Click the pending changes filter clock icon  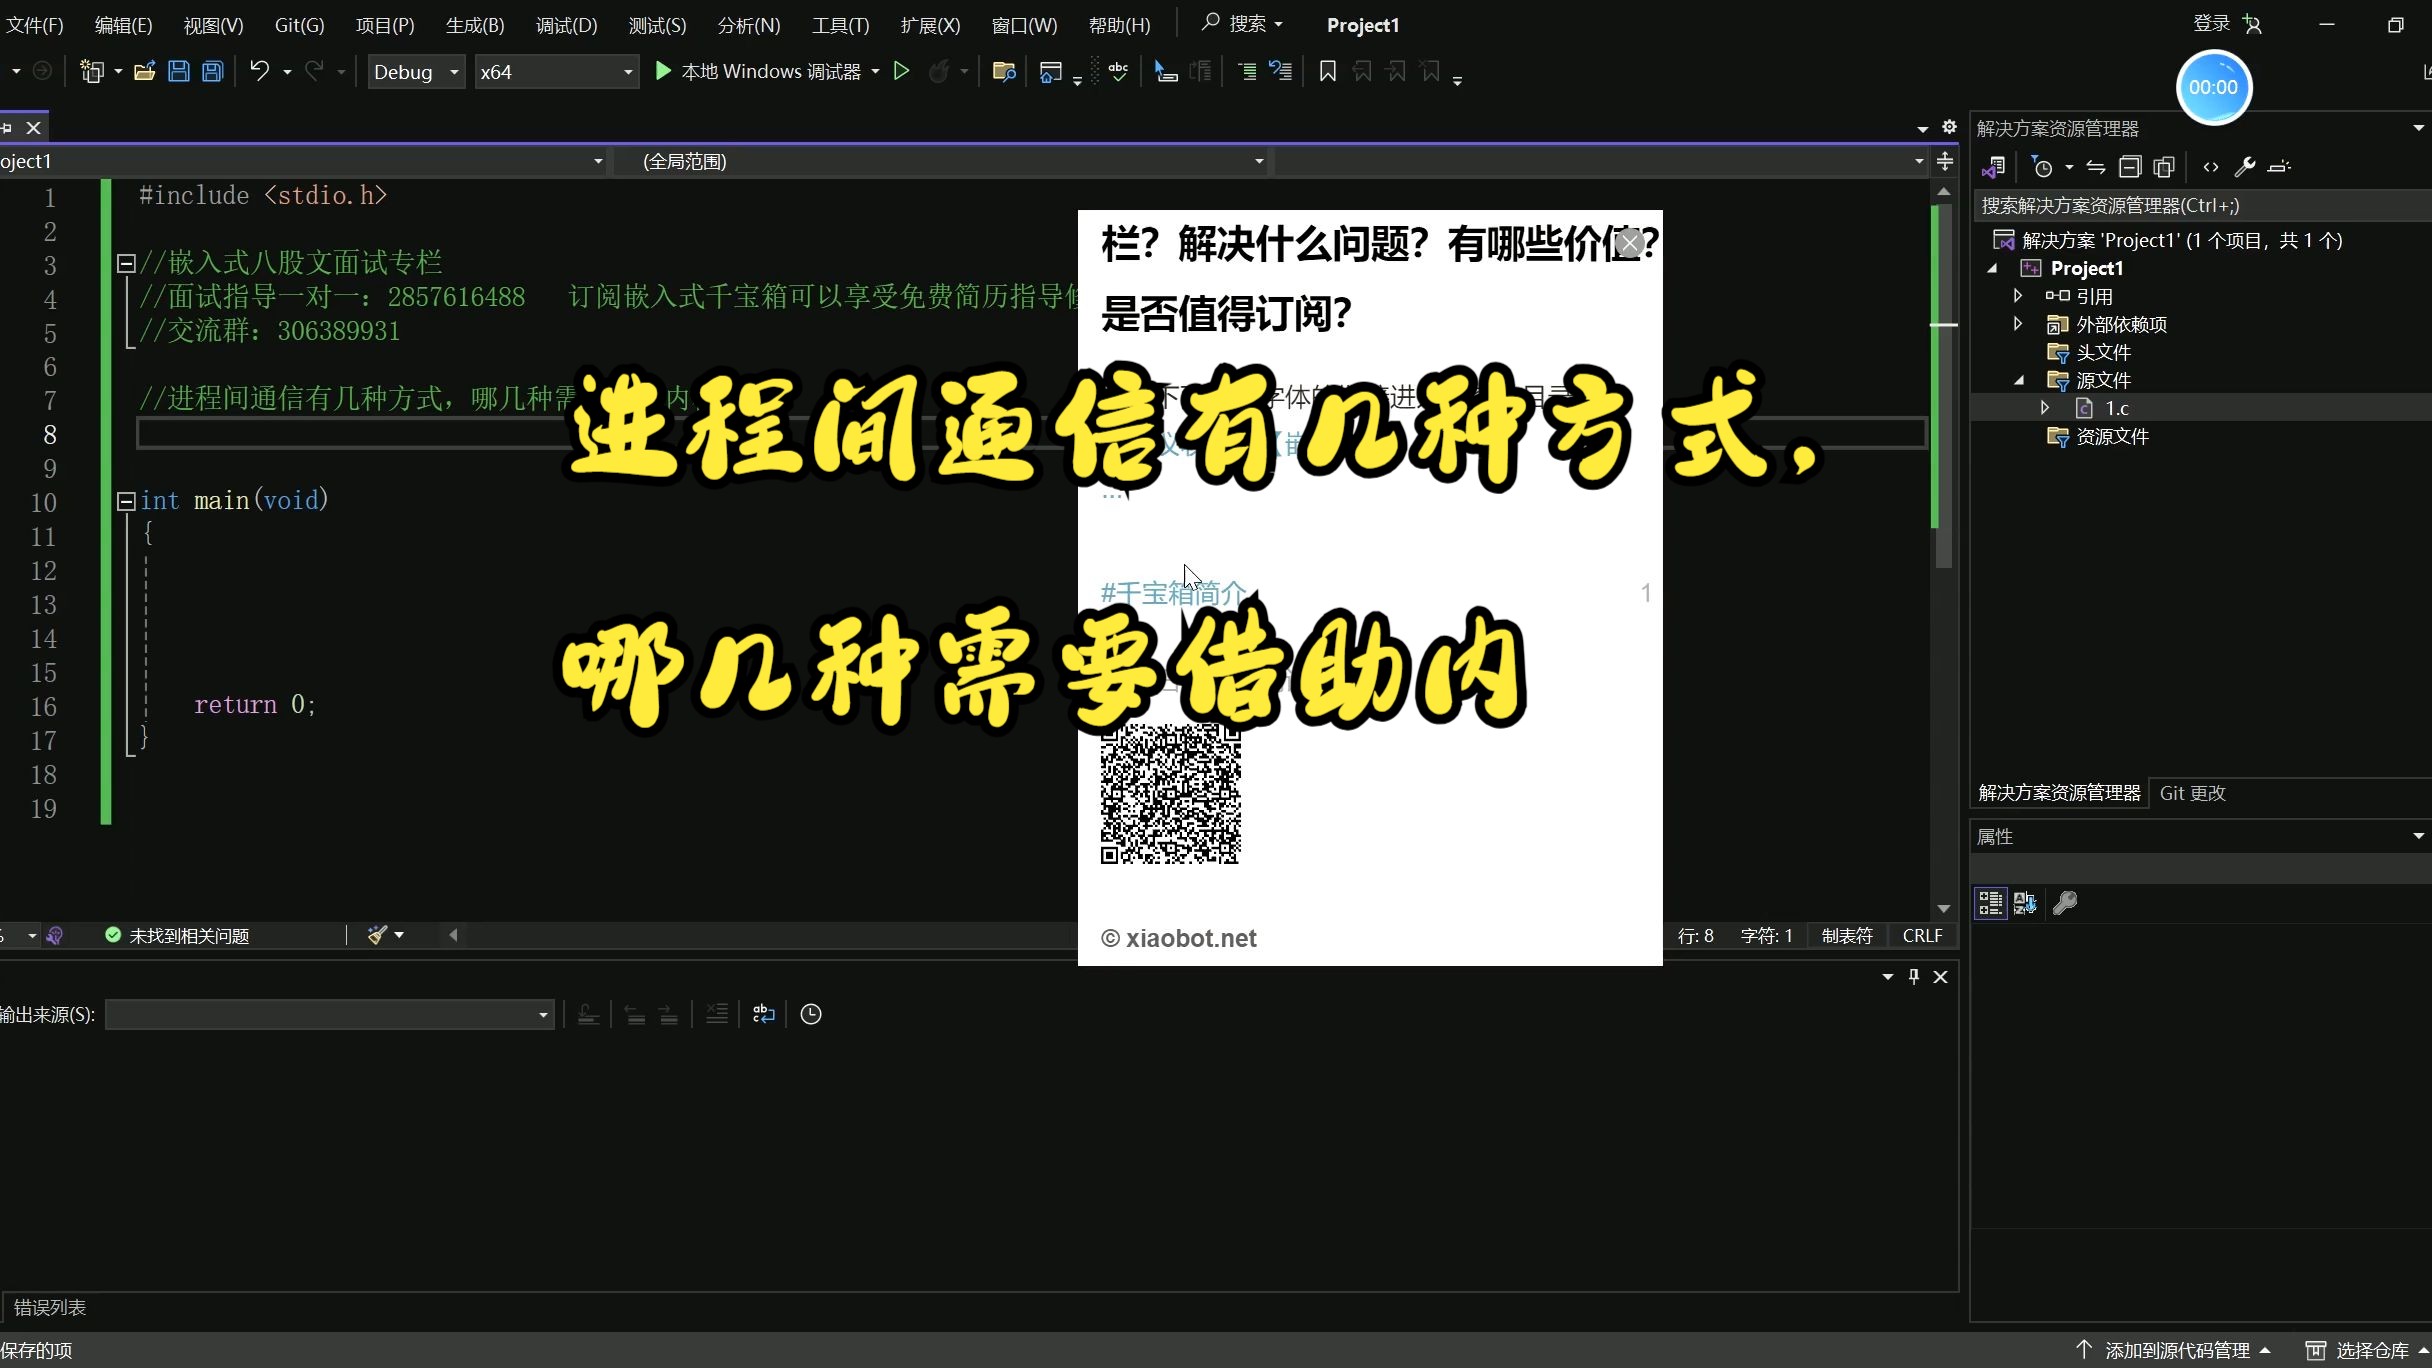coord(2043,167)
